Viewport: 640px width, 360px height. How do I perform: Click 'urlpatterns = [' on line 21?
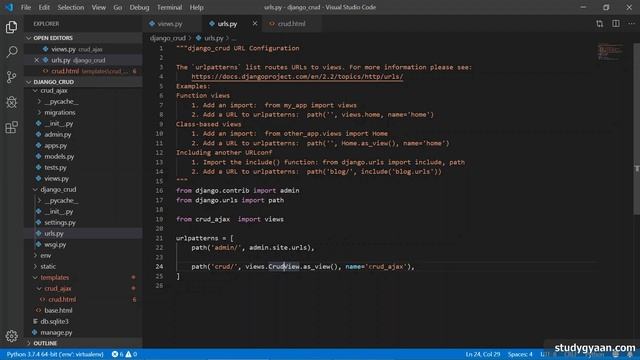204,238
